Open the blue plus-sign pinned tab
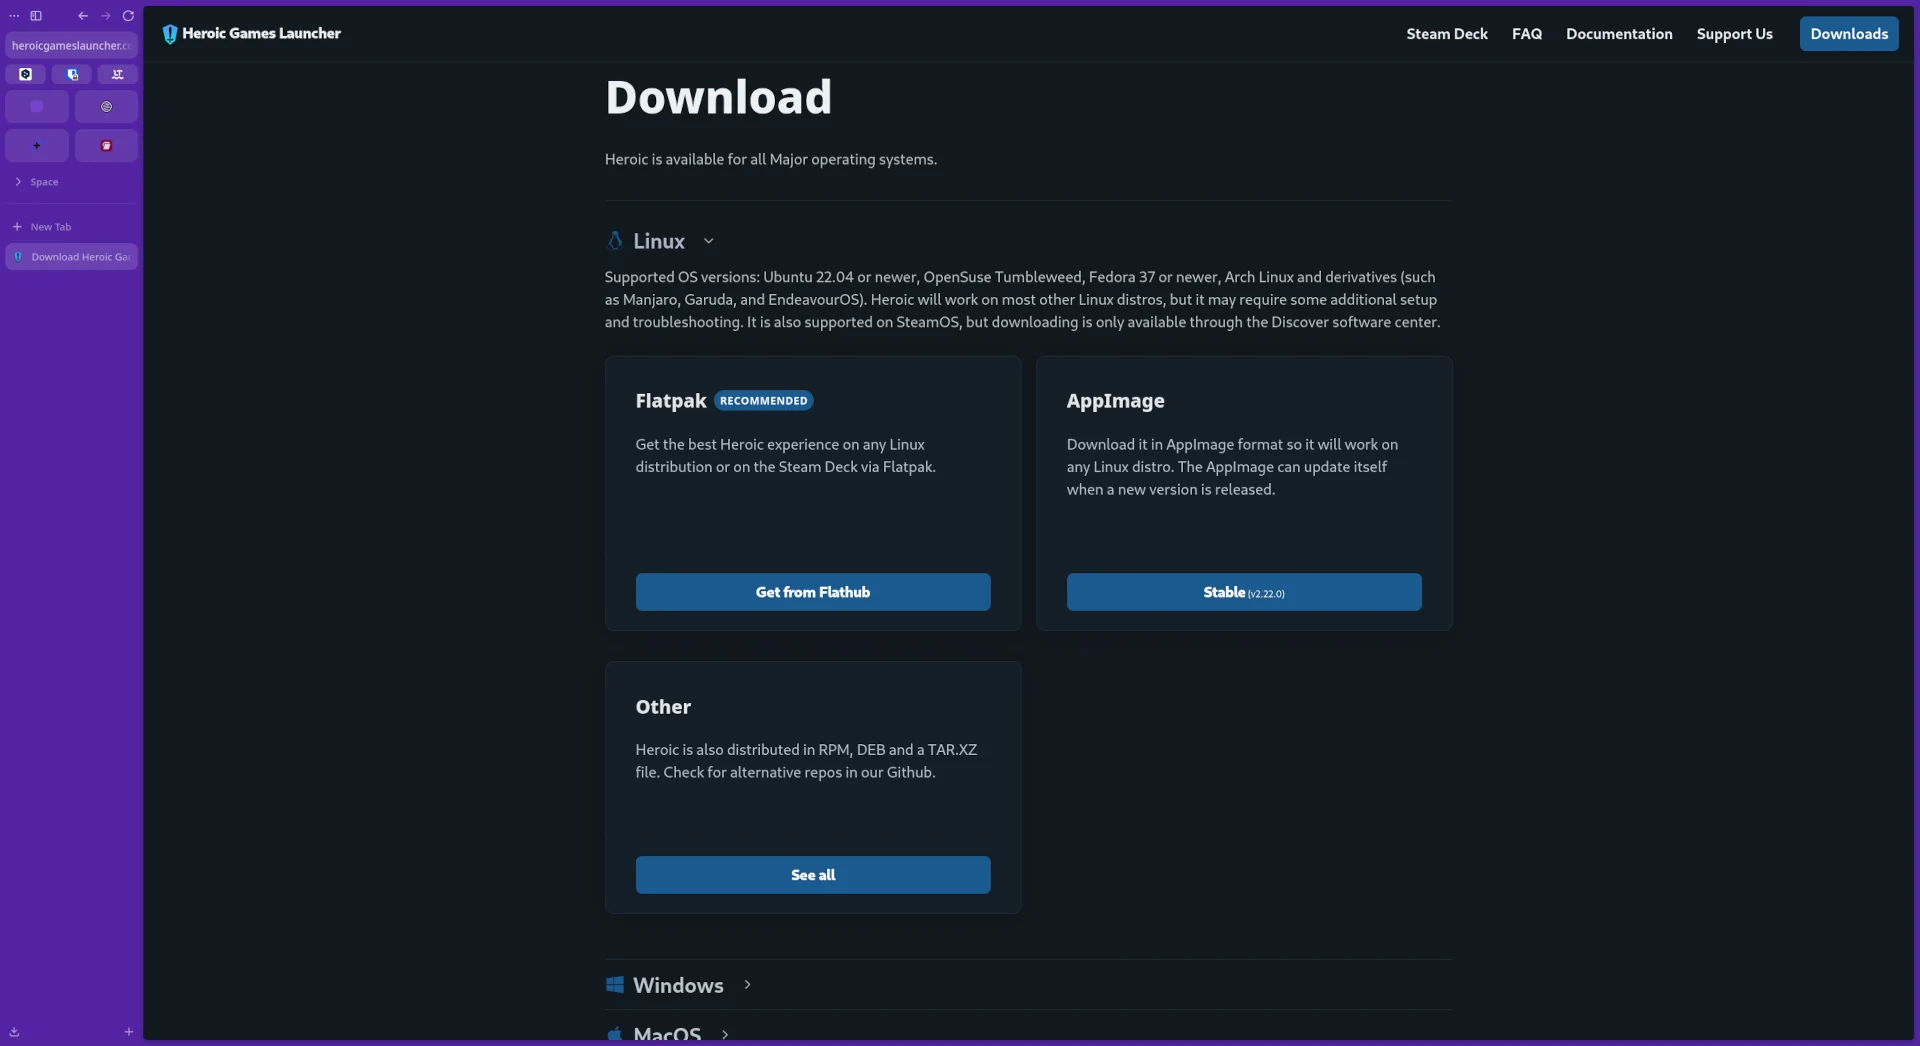The image size is (1920, 1046). click(x=37, y=145)
